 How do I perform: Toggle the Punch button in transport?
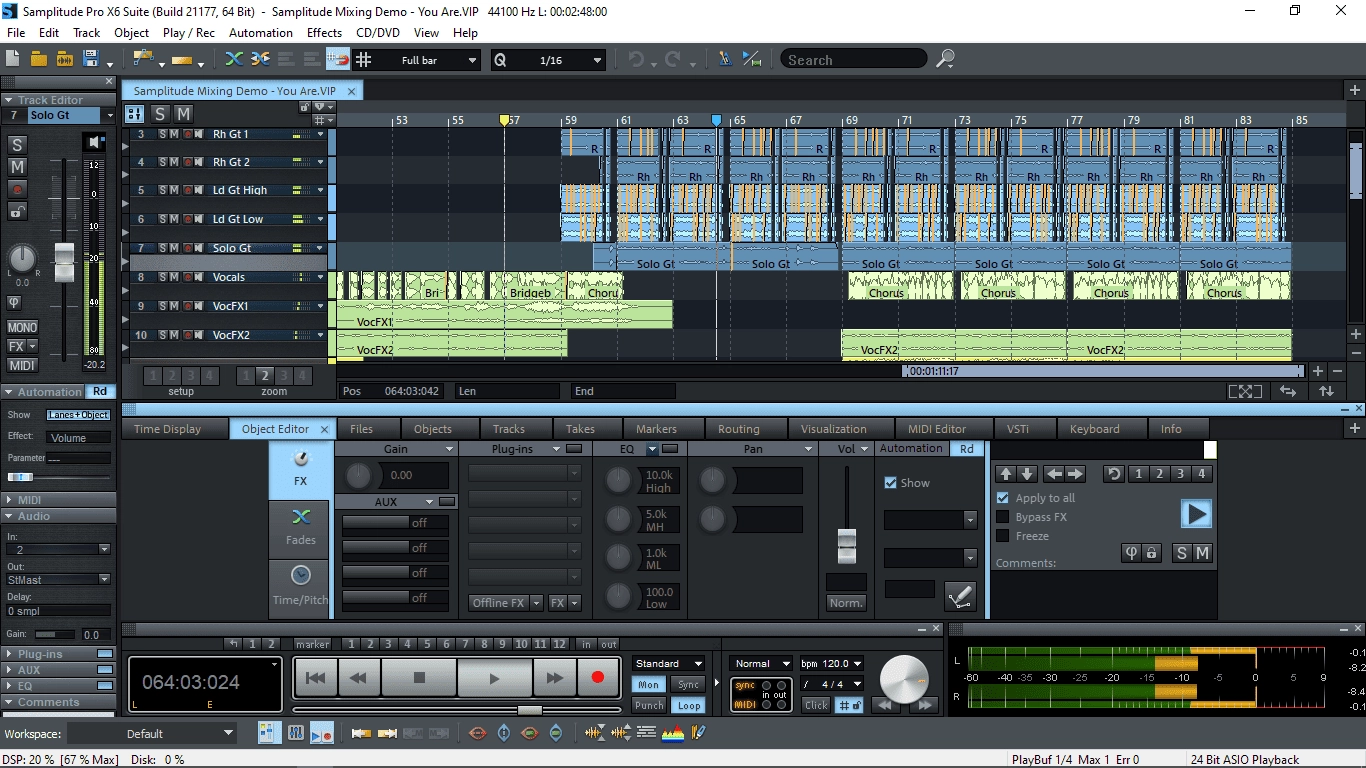tap(649, 705)
